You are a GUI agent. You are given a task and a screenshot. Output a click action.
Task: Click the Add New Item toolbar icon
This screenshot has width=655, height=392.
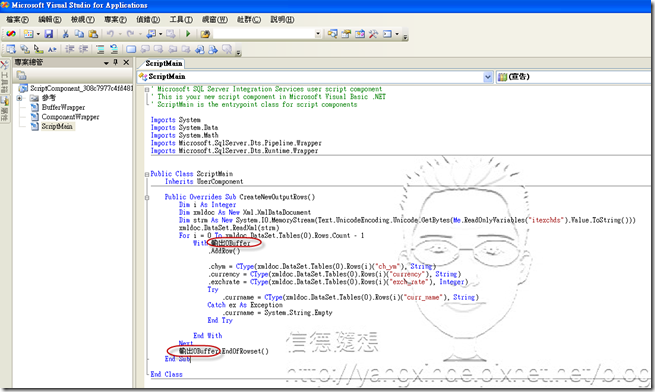click(x=28, y=34)
